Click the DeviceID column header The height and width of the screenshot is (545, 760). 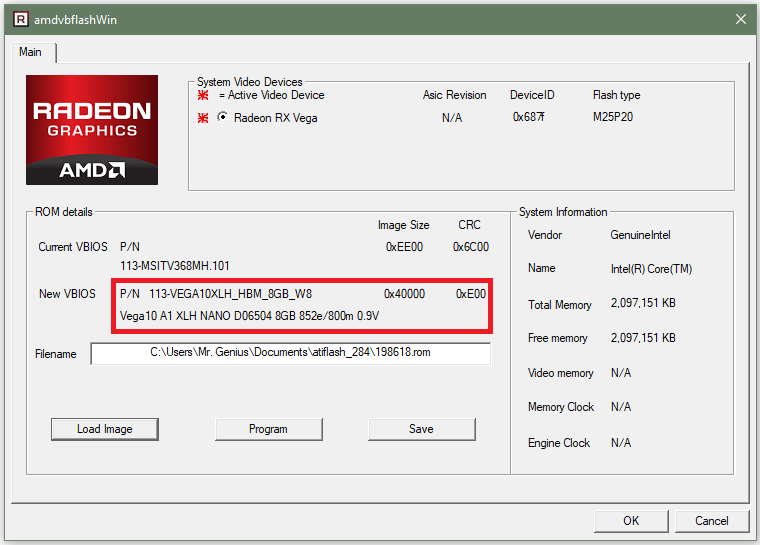(x=532, y=95)
